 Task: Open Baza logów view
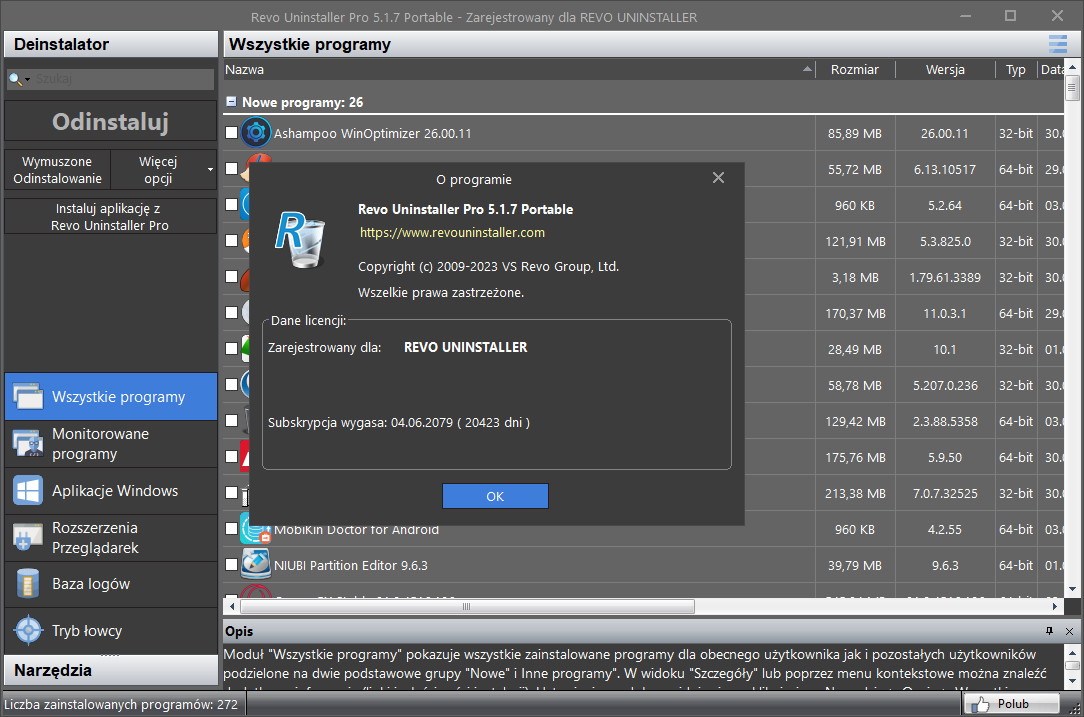pos(111,584)
